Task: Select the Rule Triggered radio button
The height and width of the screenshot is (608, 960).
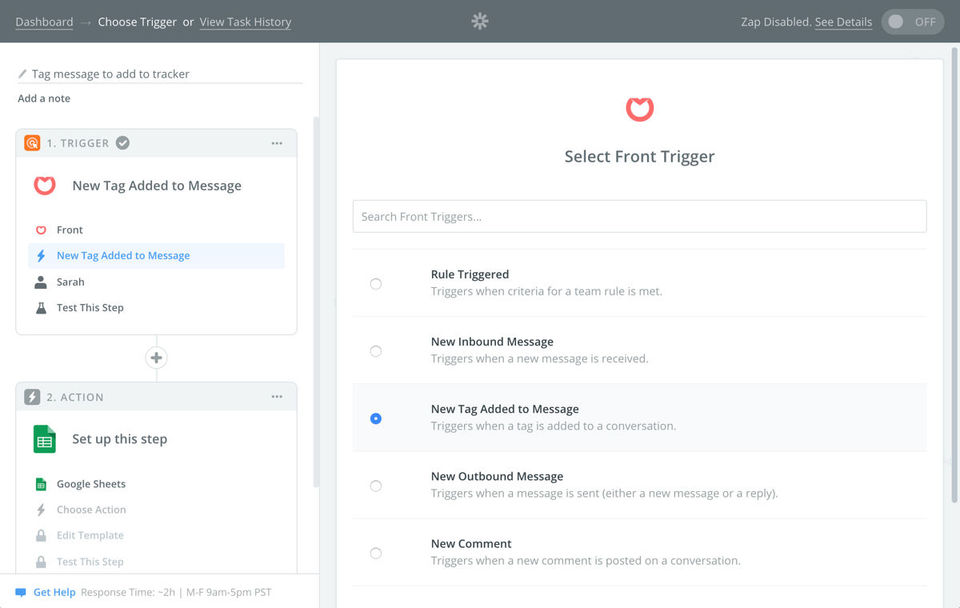Action: pyautogui.click(x=376, y=283)
